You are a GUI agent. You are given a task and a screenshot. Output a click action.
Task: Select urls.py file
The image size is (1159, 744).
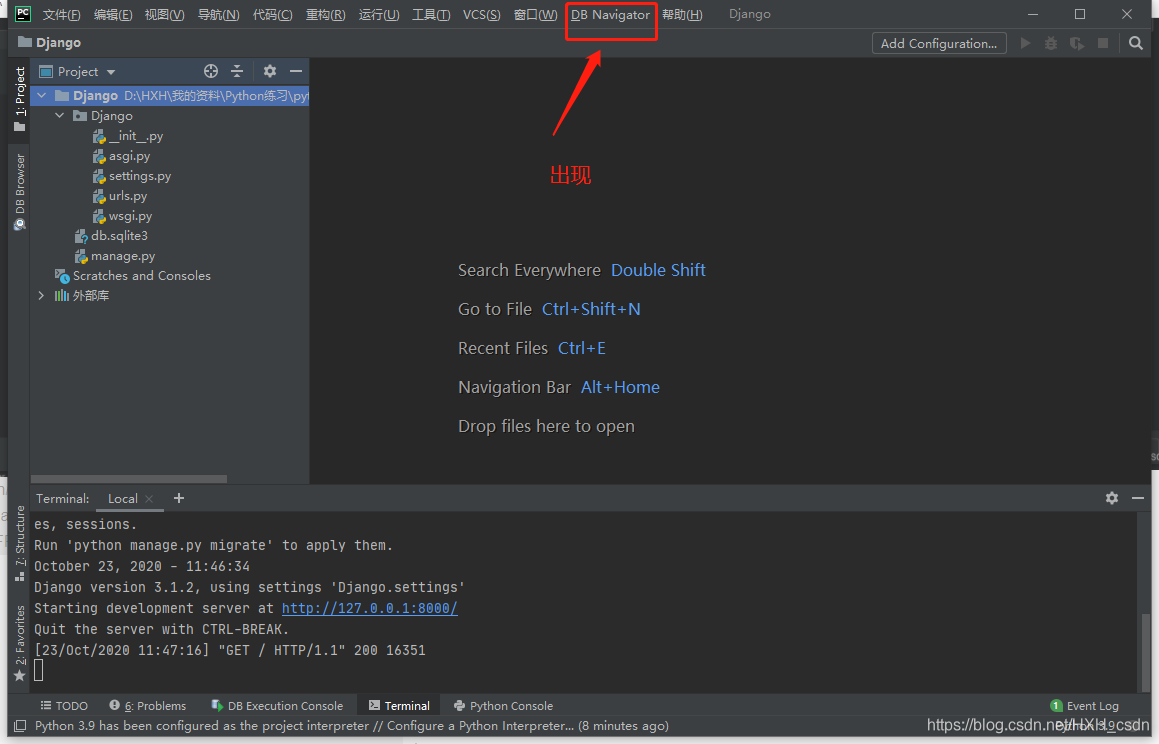click(x=120, y=196)
